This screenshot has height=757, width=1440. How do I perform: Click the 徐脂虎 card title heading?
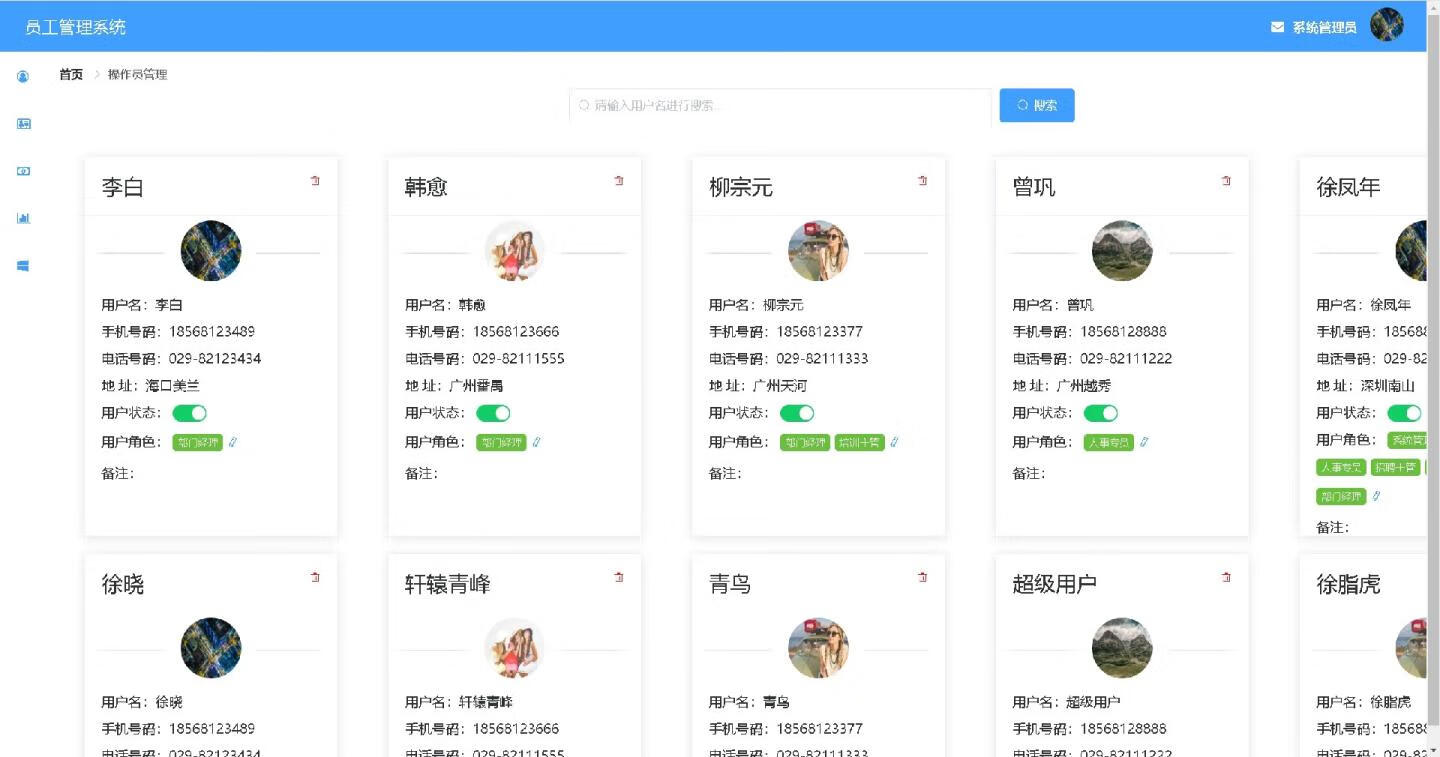tap(1349, 584)
